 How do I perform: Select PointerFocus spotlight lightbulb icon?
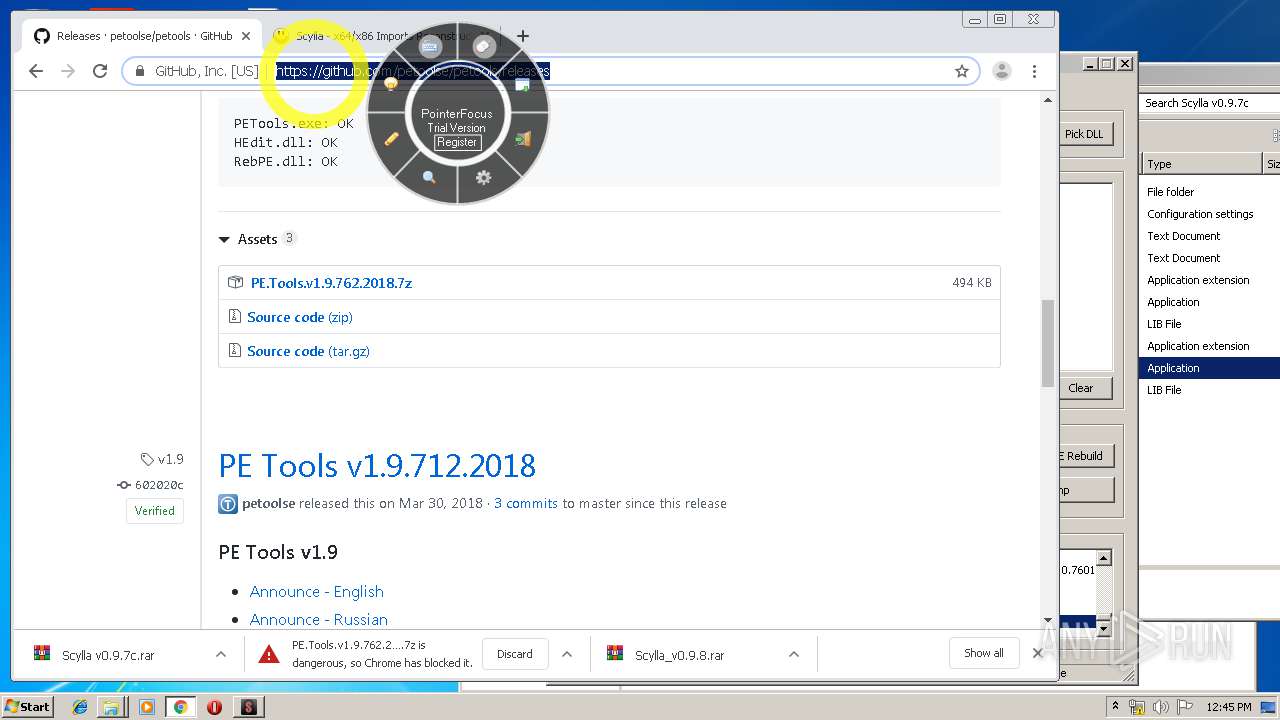tap(391, 85)
